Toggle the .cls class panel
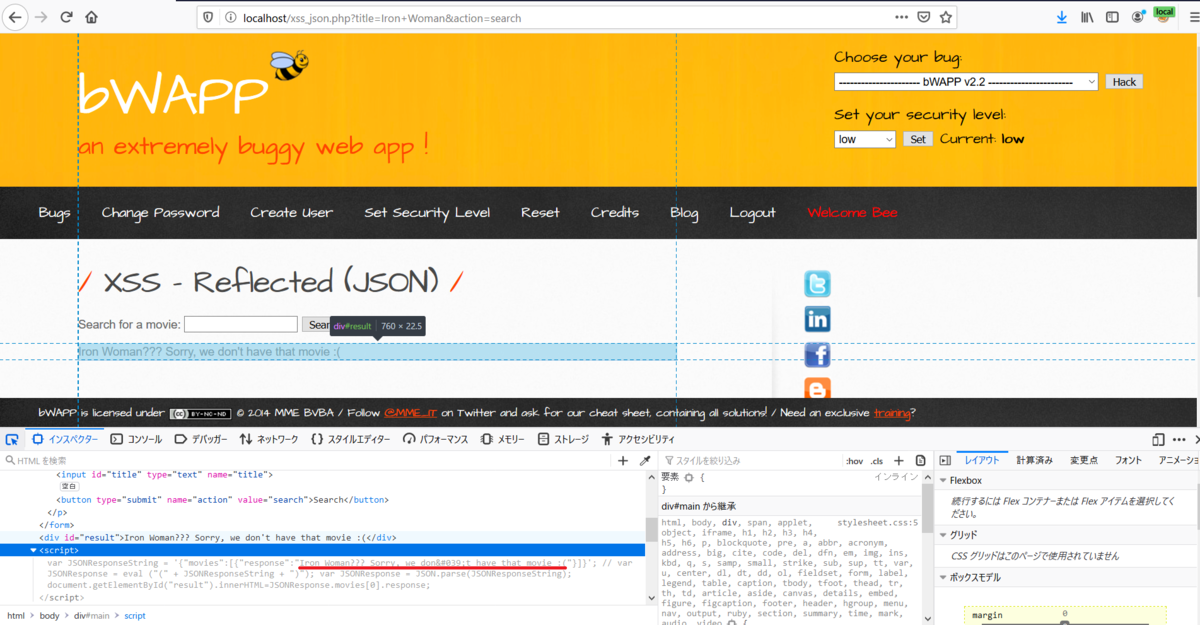The image size is (1200, 625). point(877,461)
